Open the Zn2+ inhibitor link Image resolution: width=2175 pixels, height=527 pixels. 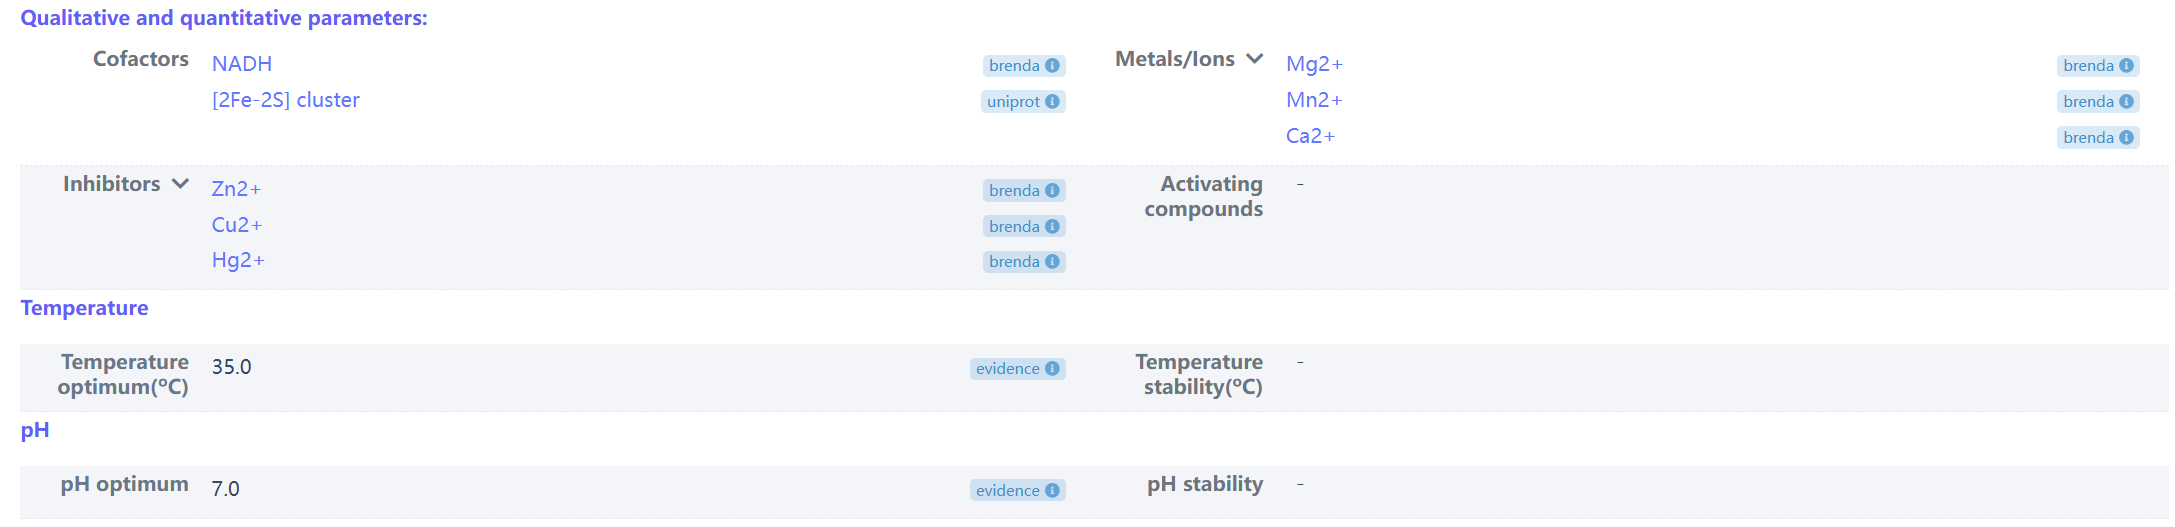(x=236, y=189)
